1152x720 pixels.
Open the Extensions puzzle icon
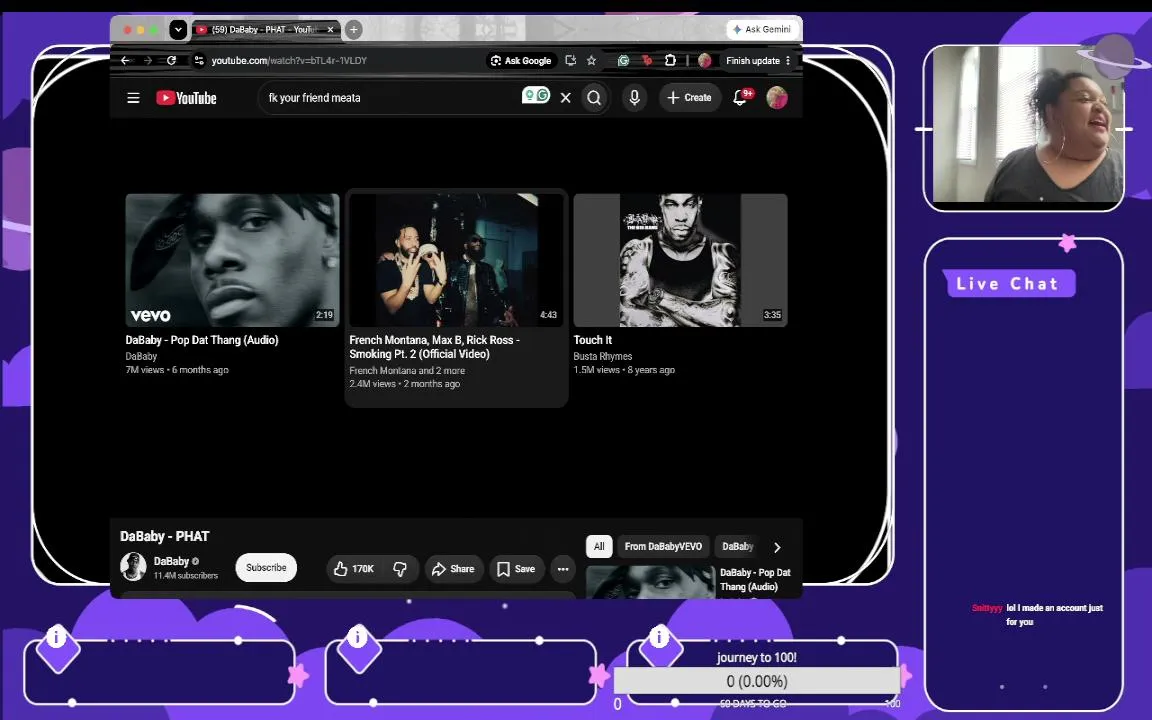[x=670, y=60]
